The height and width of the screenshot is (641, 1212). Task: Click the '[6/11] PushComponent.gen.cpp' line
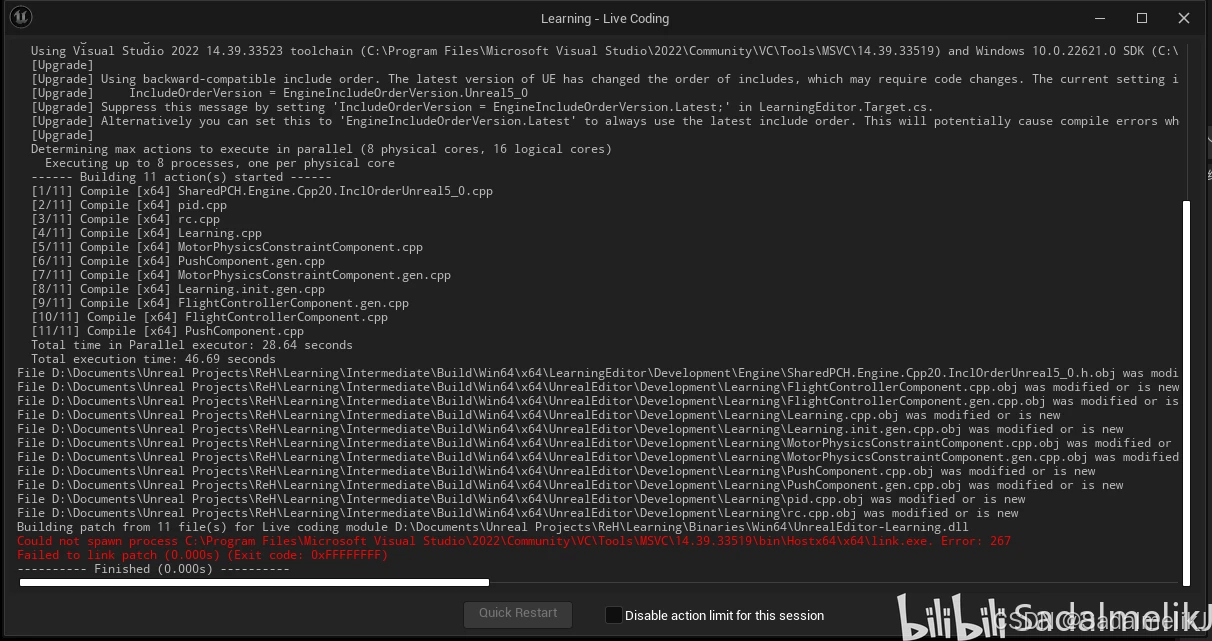point(178,261)
